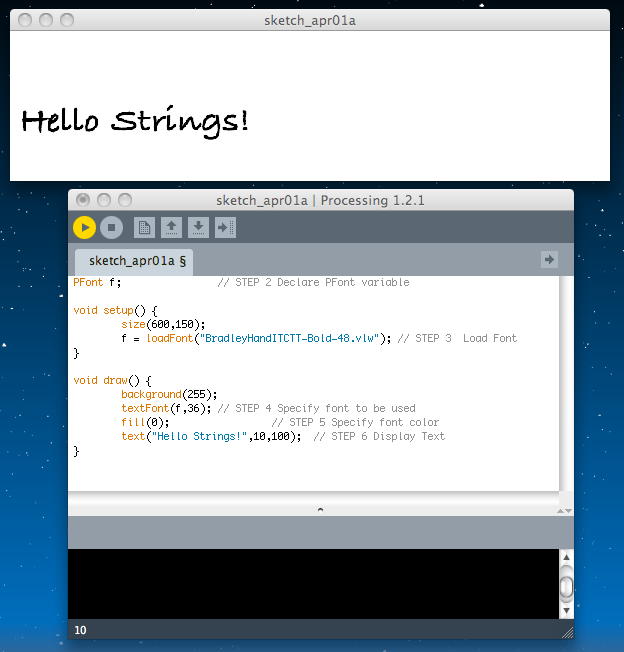Screen dimensions: 624x652
Task: Click the black console output area
Action: 313,584
